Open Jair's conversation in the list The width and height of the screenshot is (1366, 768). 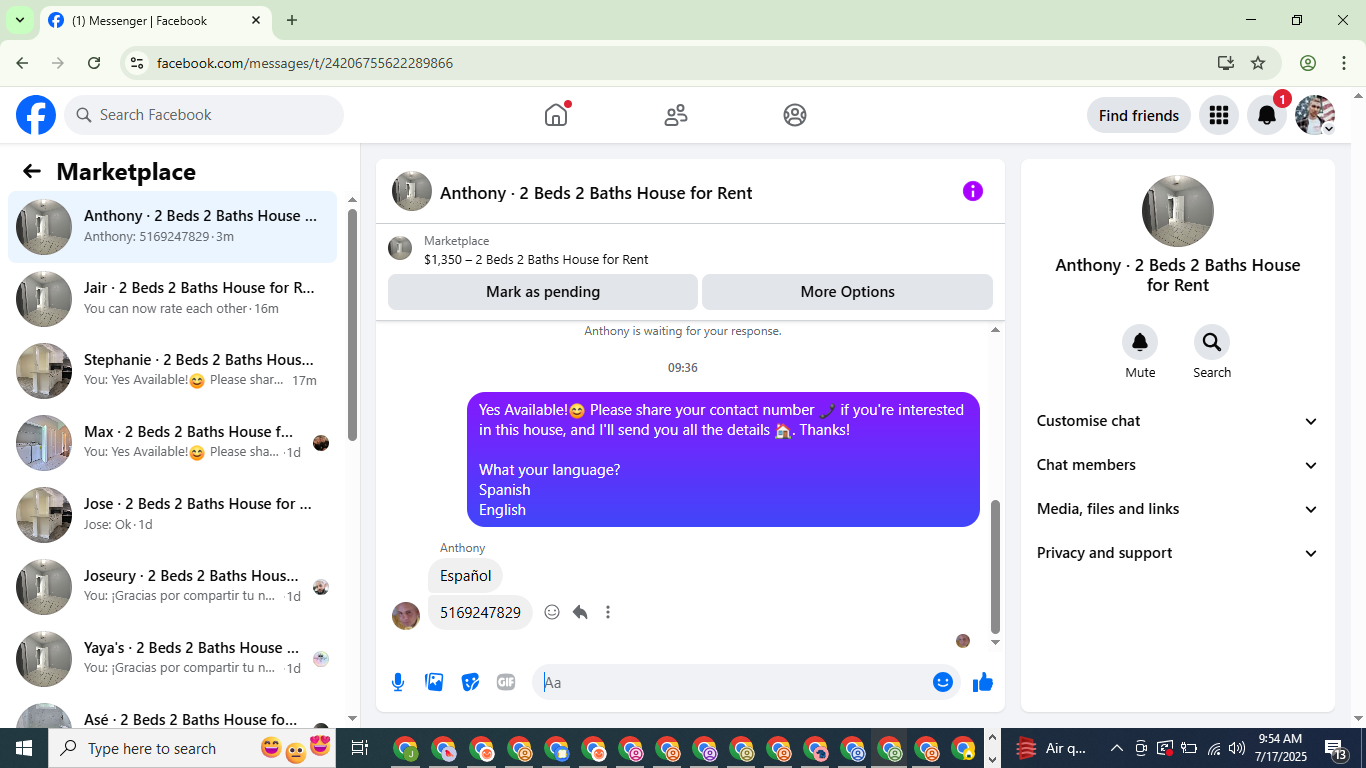172,299
